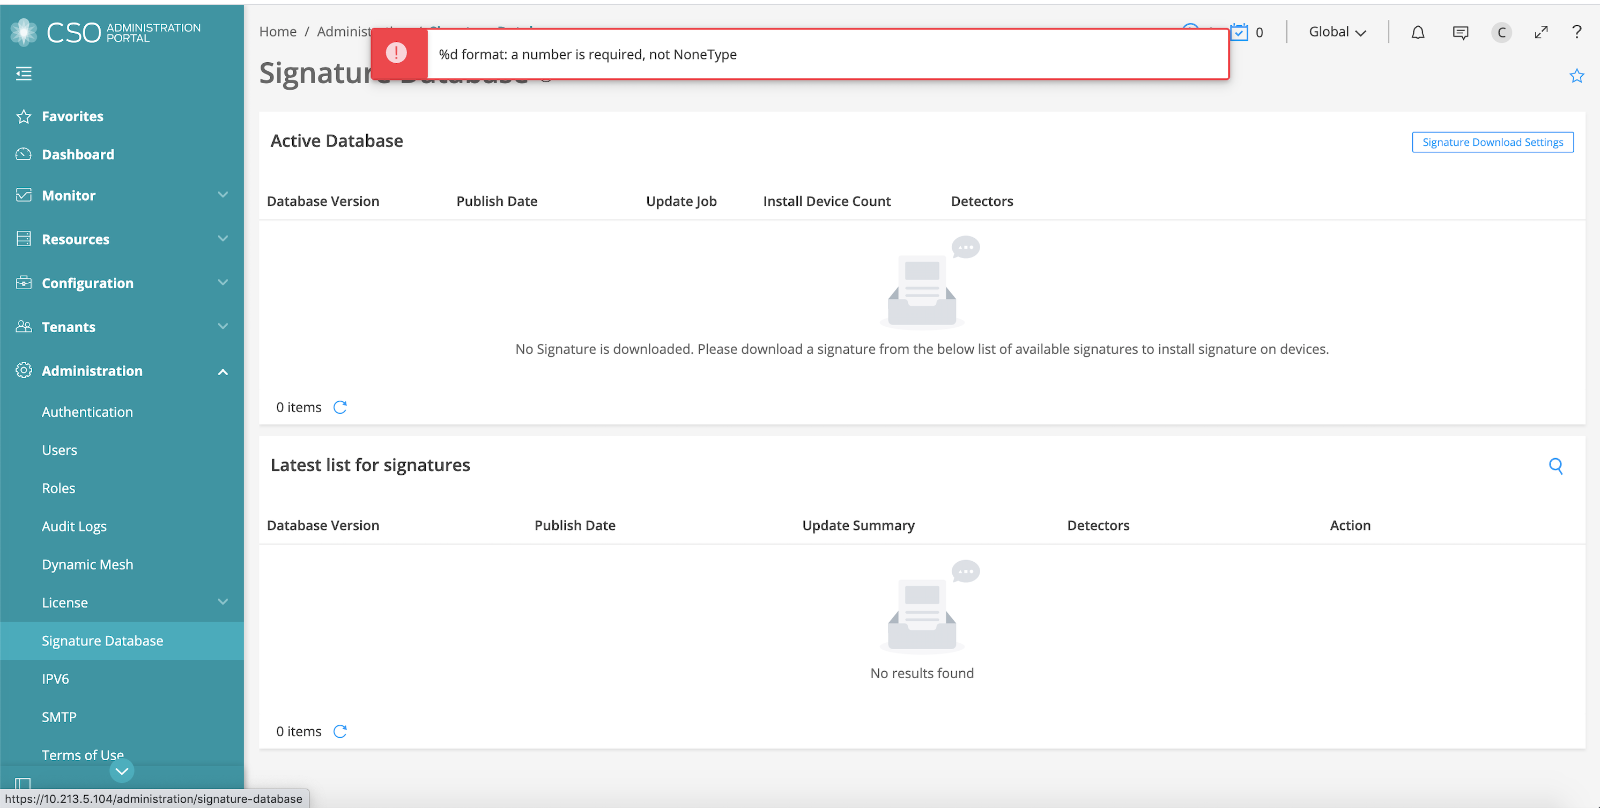Image resolution: width=1600 pixels, height=808 pixels.
Task: Click the Resources server icon
Action: point(24,239)
